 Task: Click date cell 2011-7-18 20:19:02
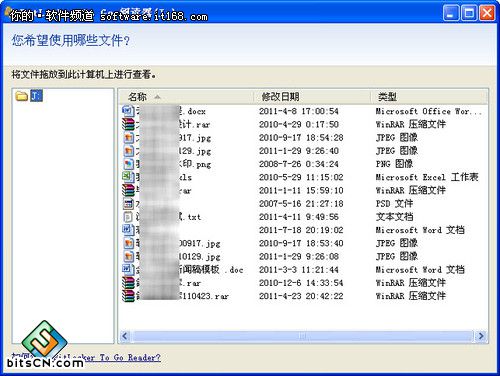[301, 230]
